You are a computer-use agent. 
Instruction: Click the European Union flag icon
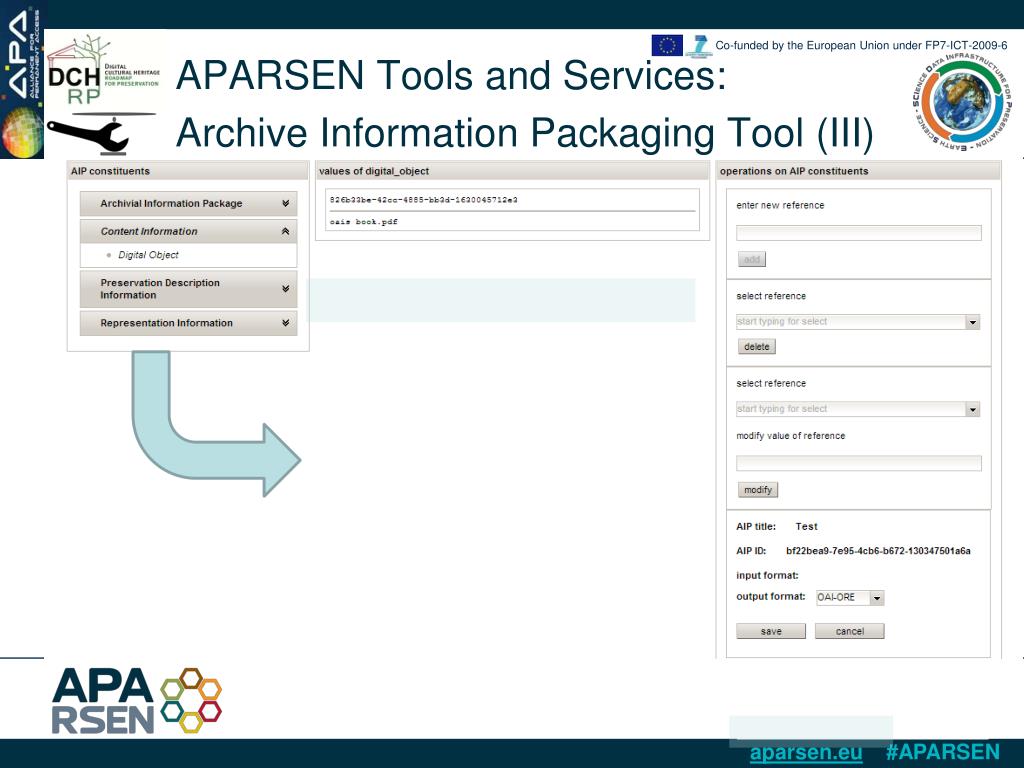pyautogui.click(x=667, y=46)
